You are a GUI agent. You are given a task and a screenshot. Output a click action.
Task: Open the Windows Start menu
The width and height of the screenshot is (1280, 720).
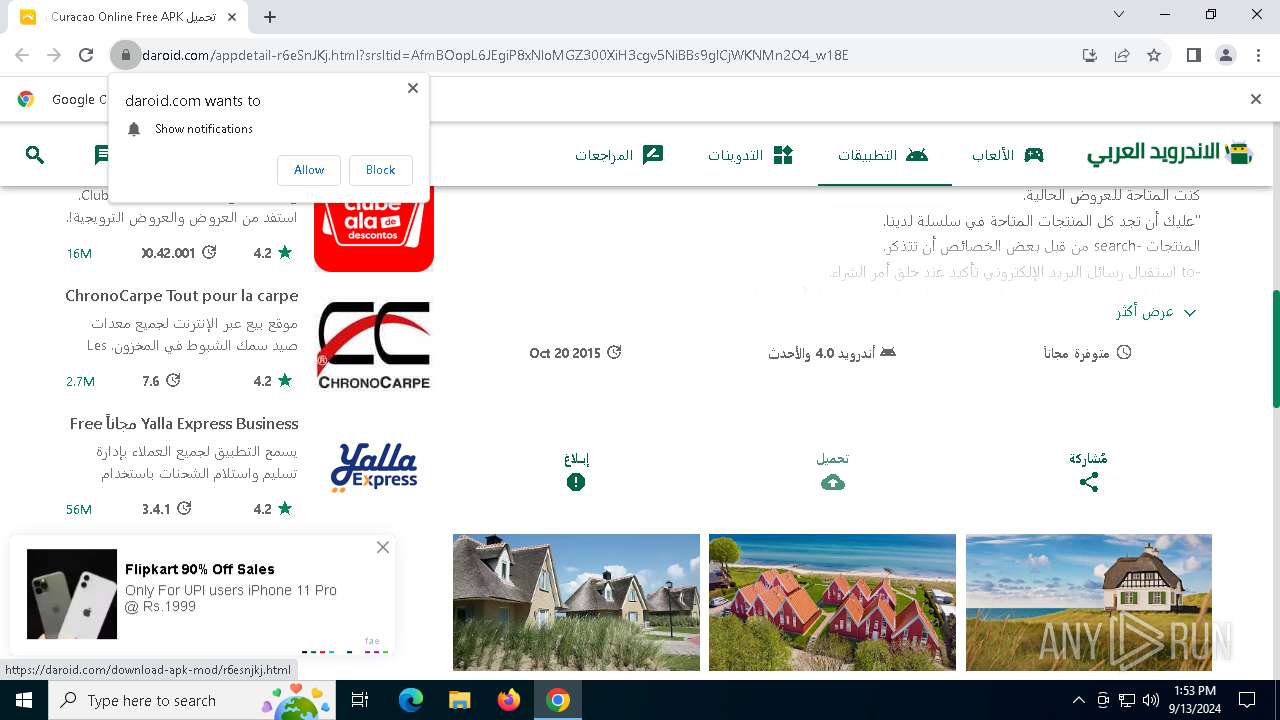point(23,700)
